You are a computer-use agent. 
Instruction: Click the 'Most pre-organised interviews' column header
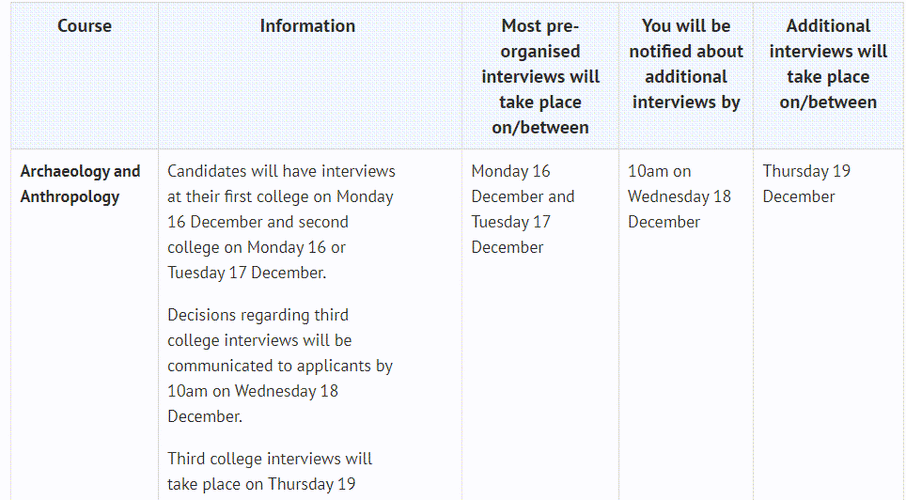pos(540,76)
